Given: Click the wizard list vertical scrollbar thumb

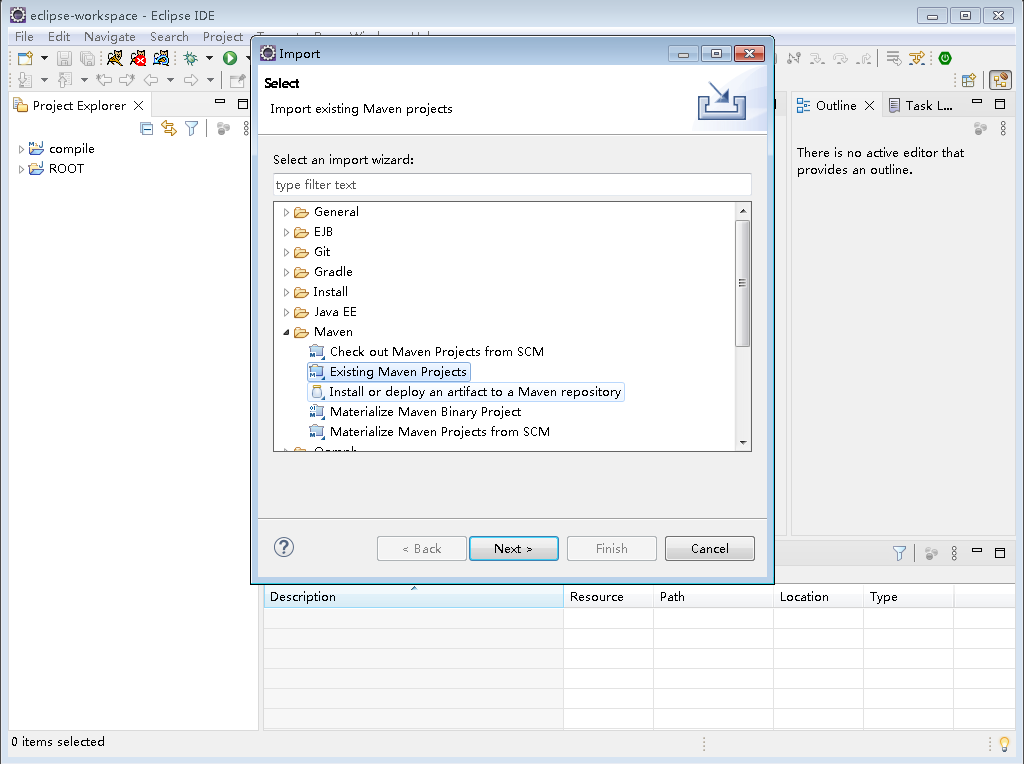Looking at the screenshot, I should [x=743, y=283].
